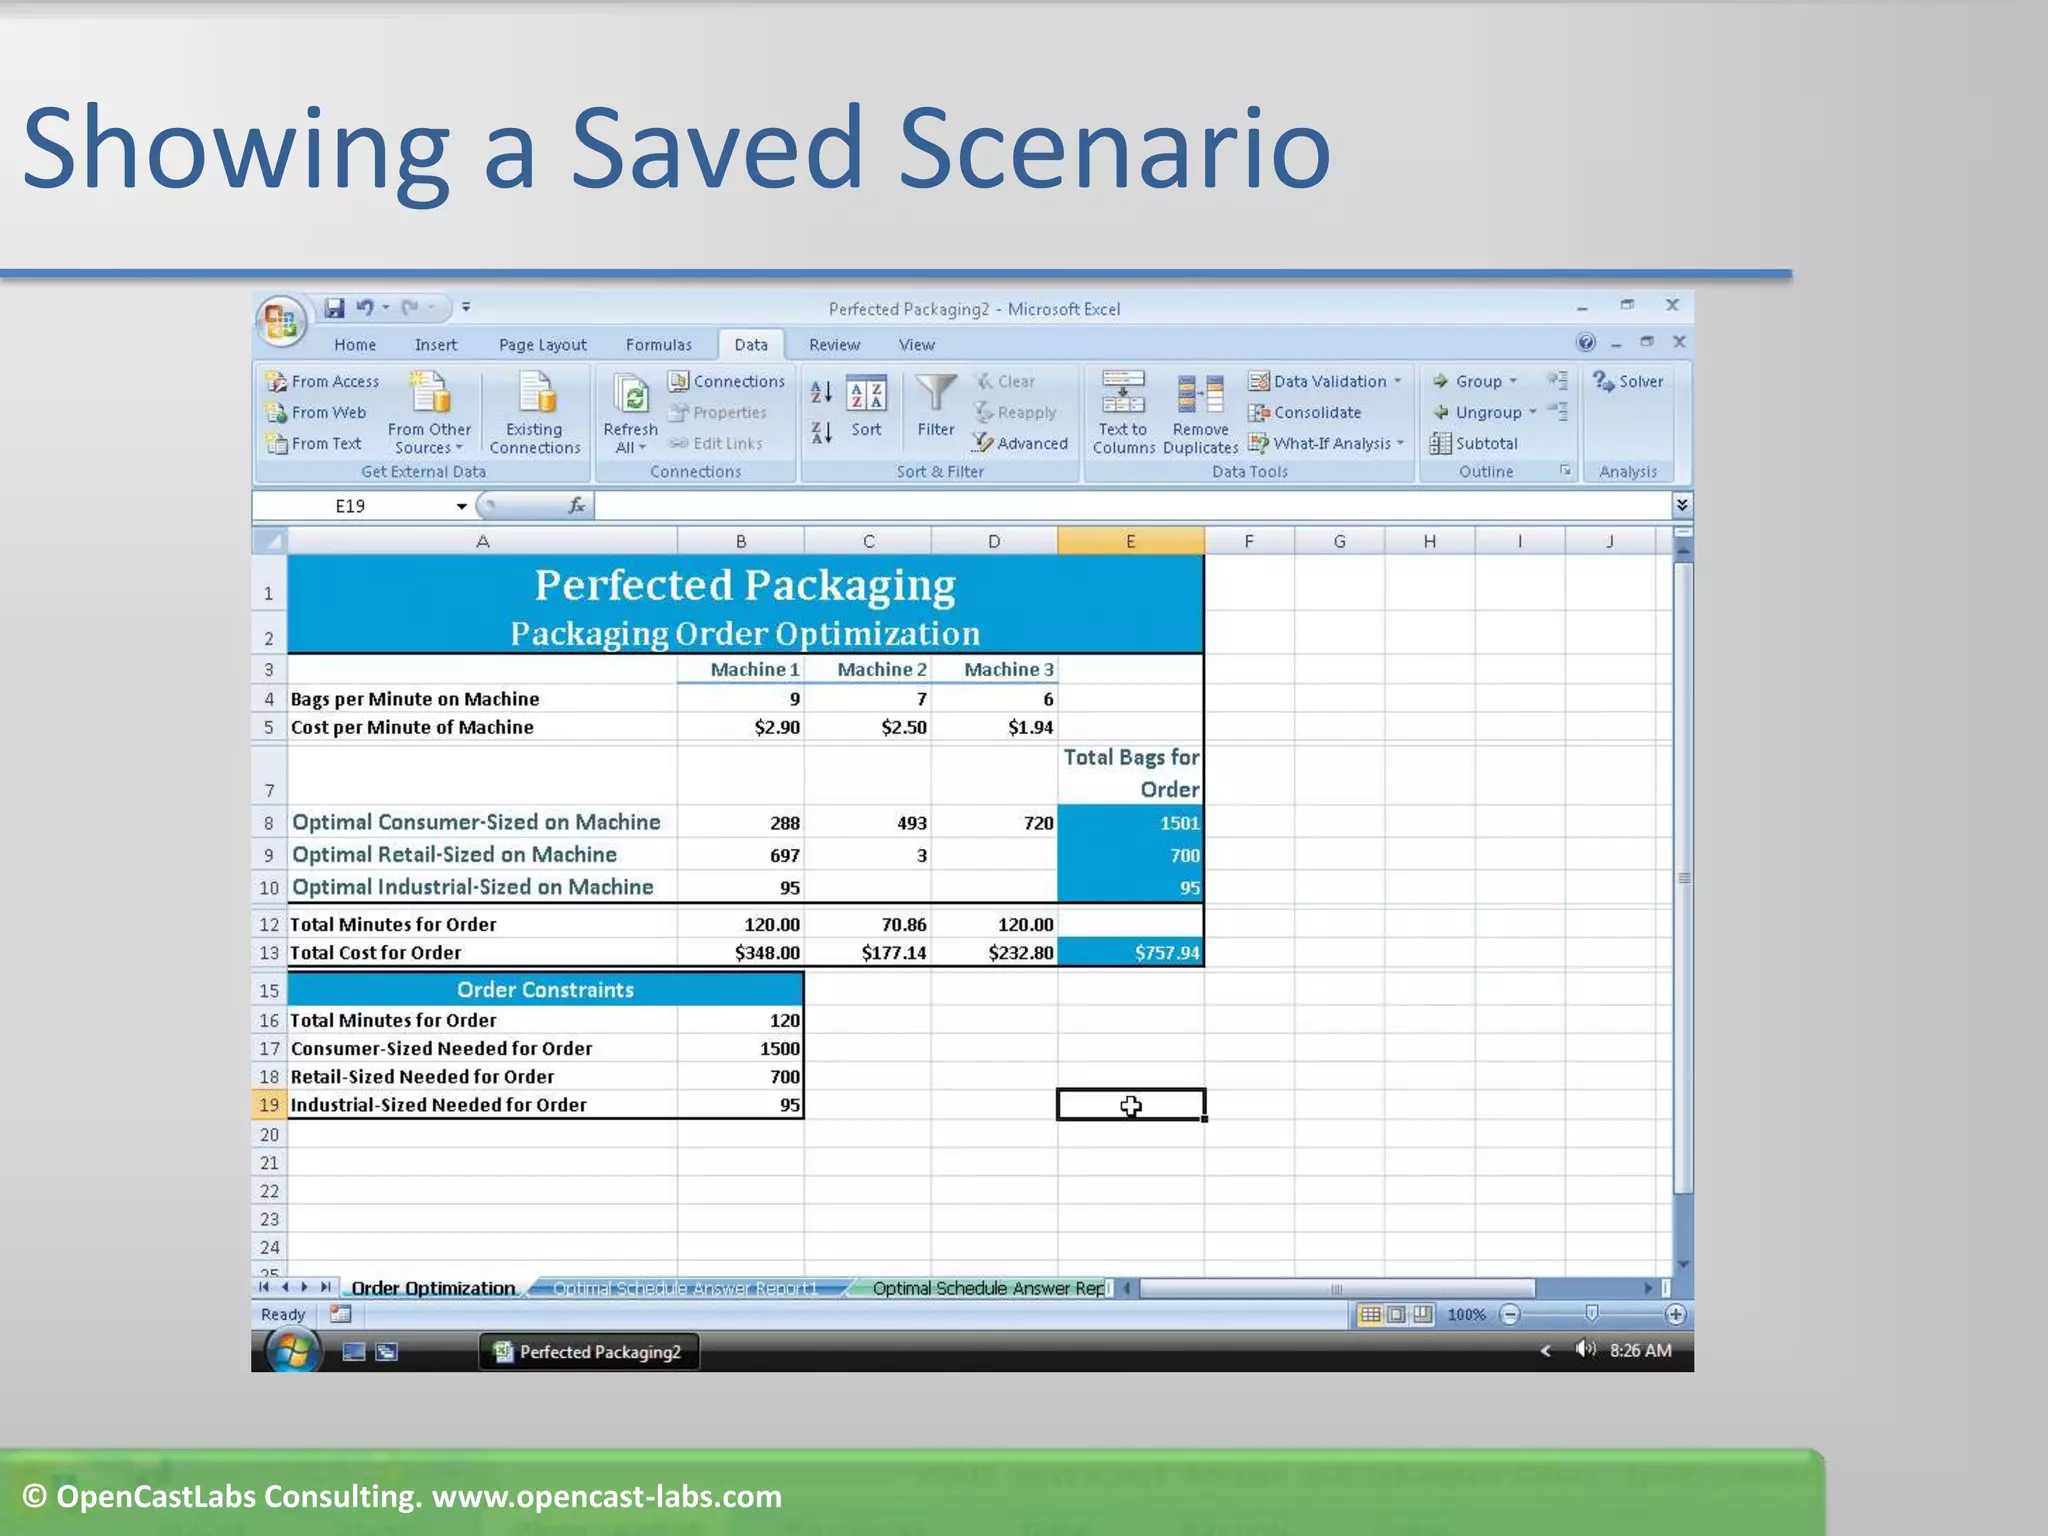Click the vertical scrollbar thumb
Image resolution: width=2048 pixels, height=1536 pixels.
point(1683,877)
